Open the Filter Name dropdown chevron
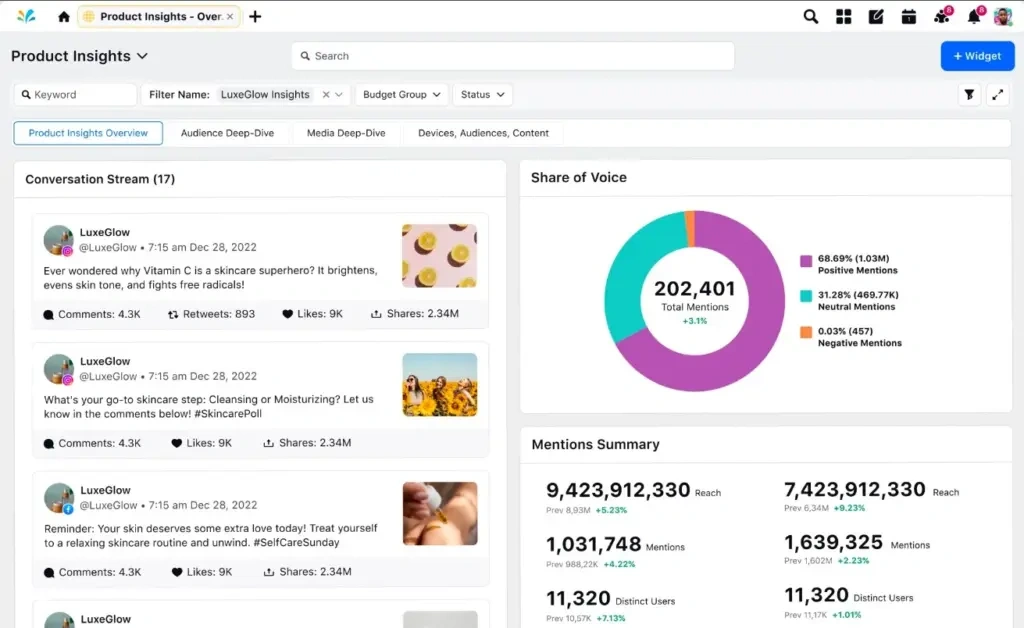Image resolution: width=1024 pixels, height=628 pixels. (x=339, y=95)
